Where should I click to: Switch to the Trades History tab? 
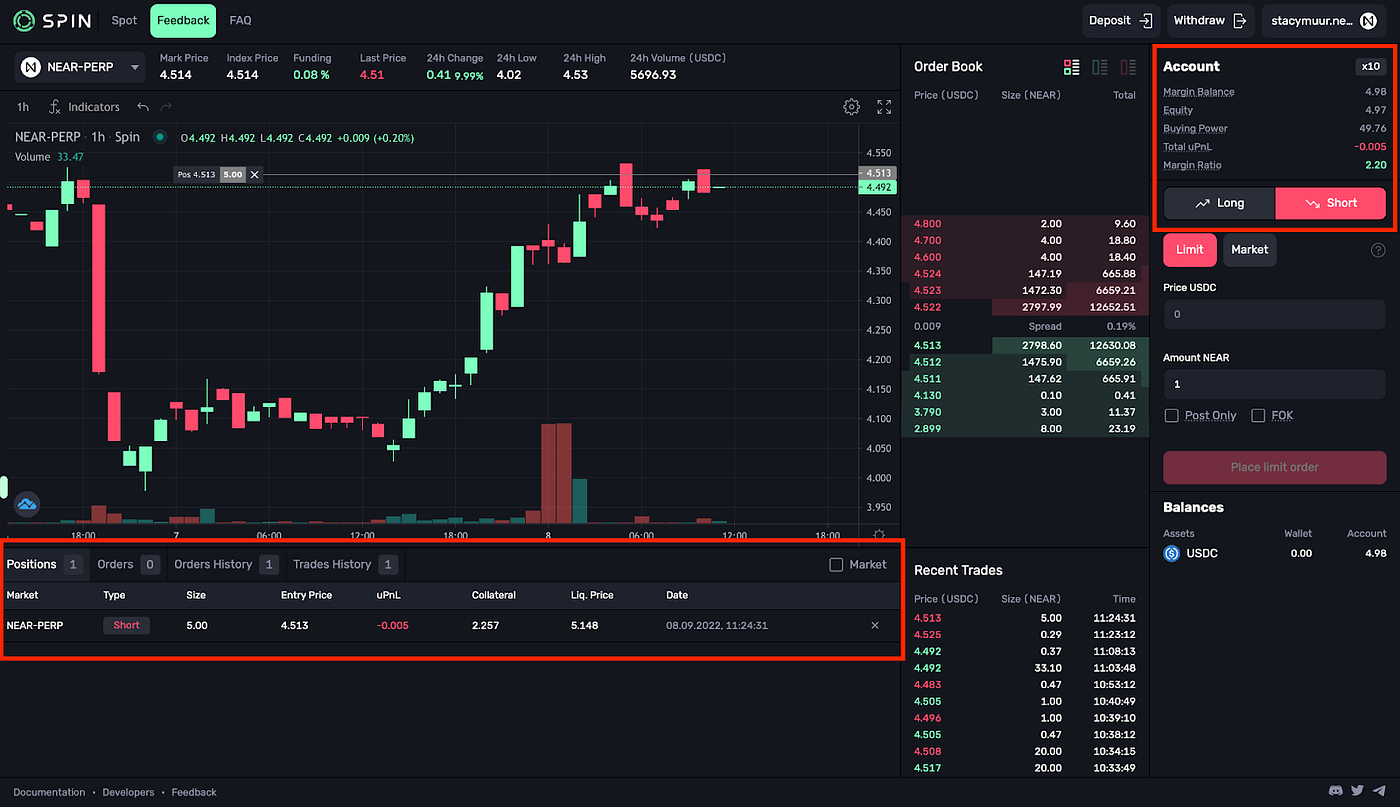[x=345, y=565]
